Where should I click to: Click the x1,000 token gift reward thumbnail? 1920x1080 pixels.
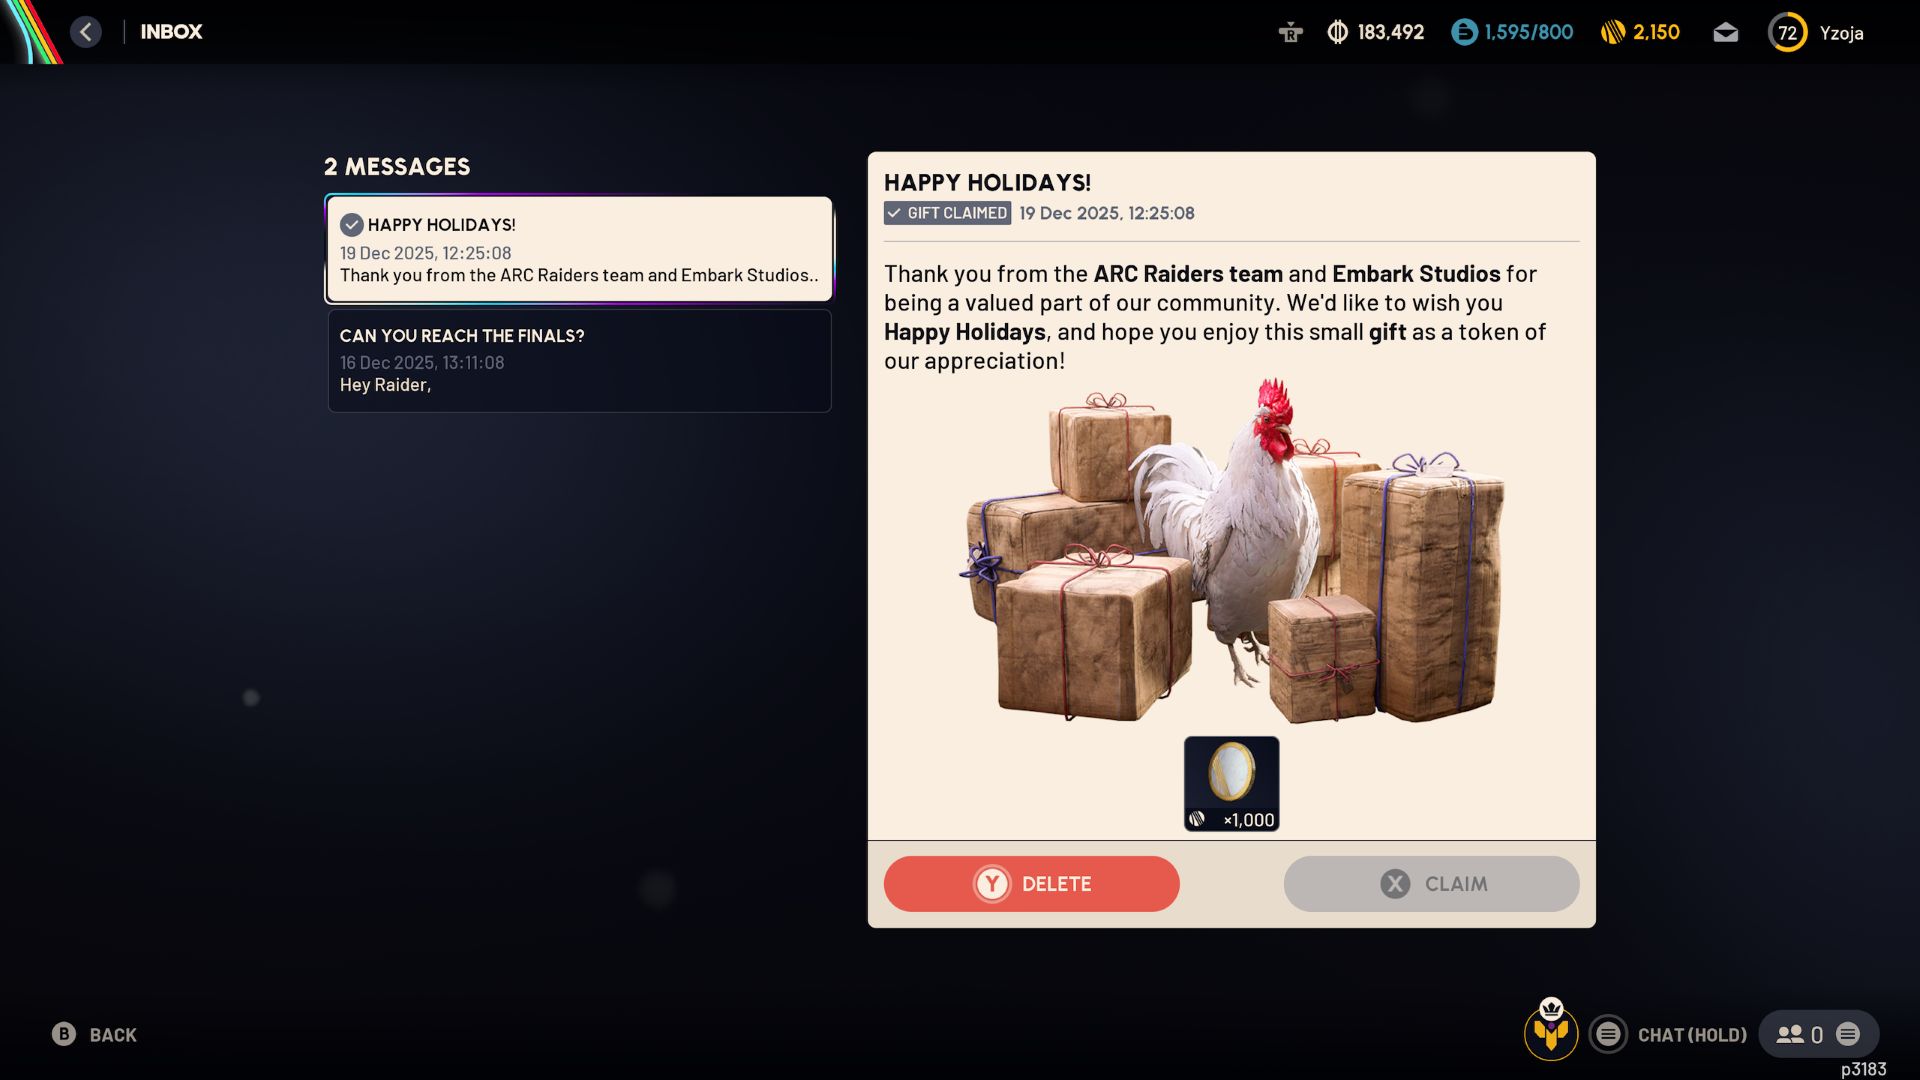[1231, 784]
